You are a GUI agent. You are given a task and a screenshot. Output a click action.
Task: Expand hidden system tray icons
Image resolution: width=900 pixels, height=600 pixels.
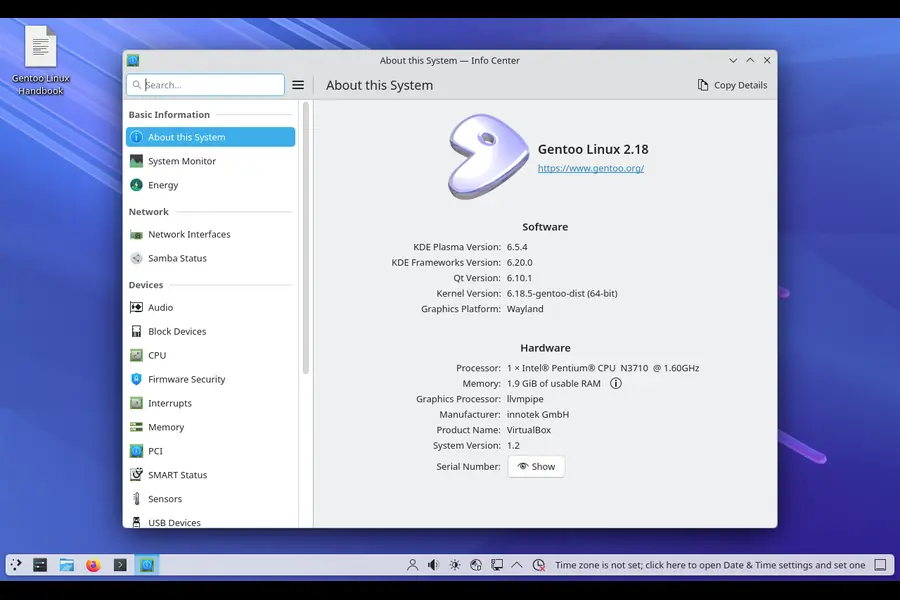coord(517,564)
